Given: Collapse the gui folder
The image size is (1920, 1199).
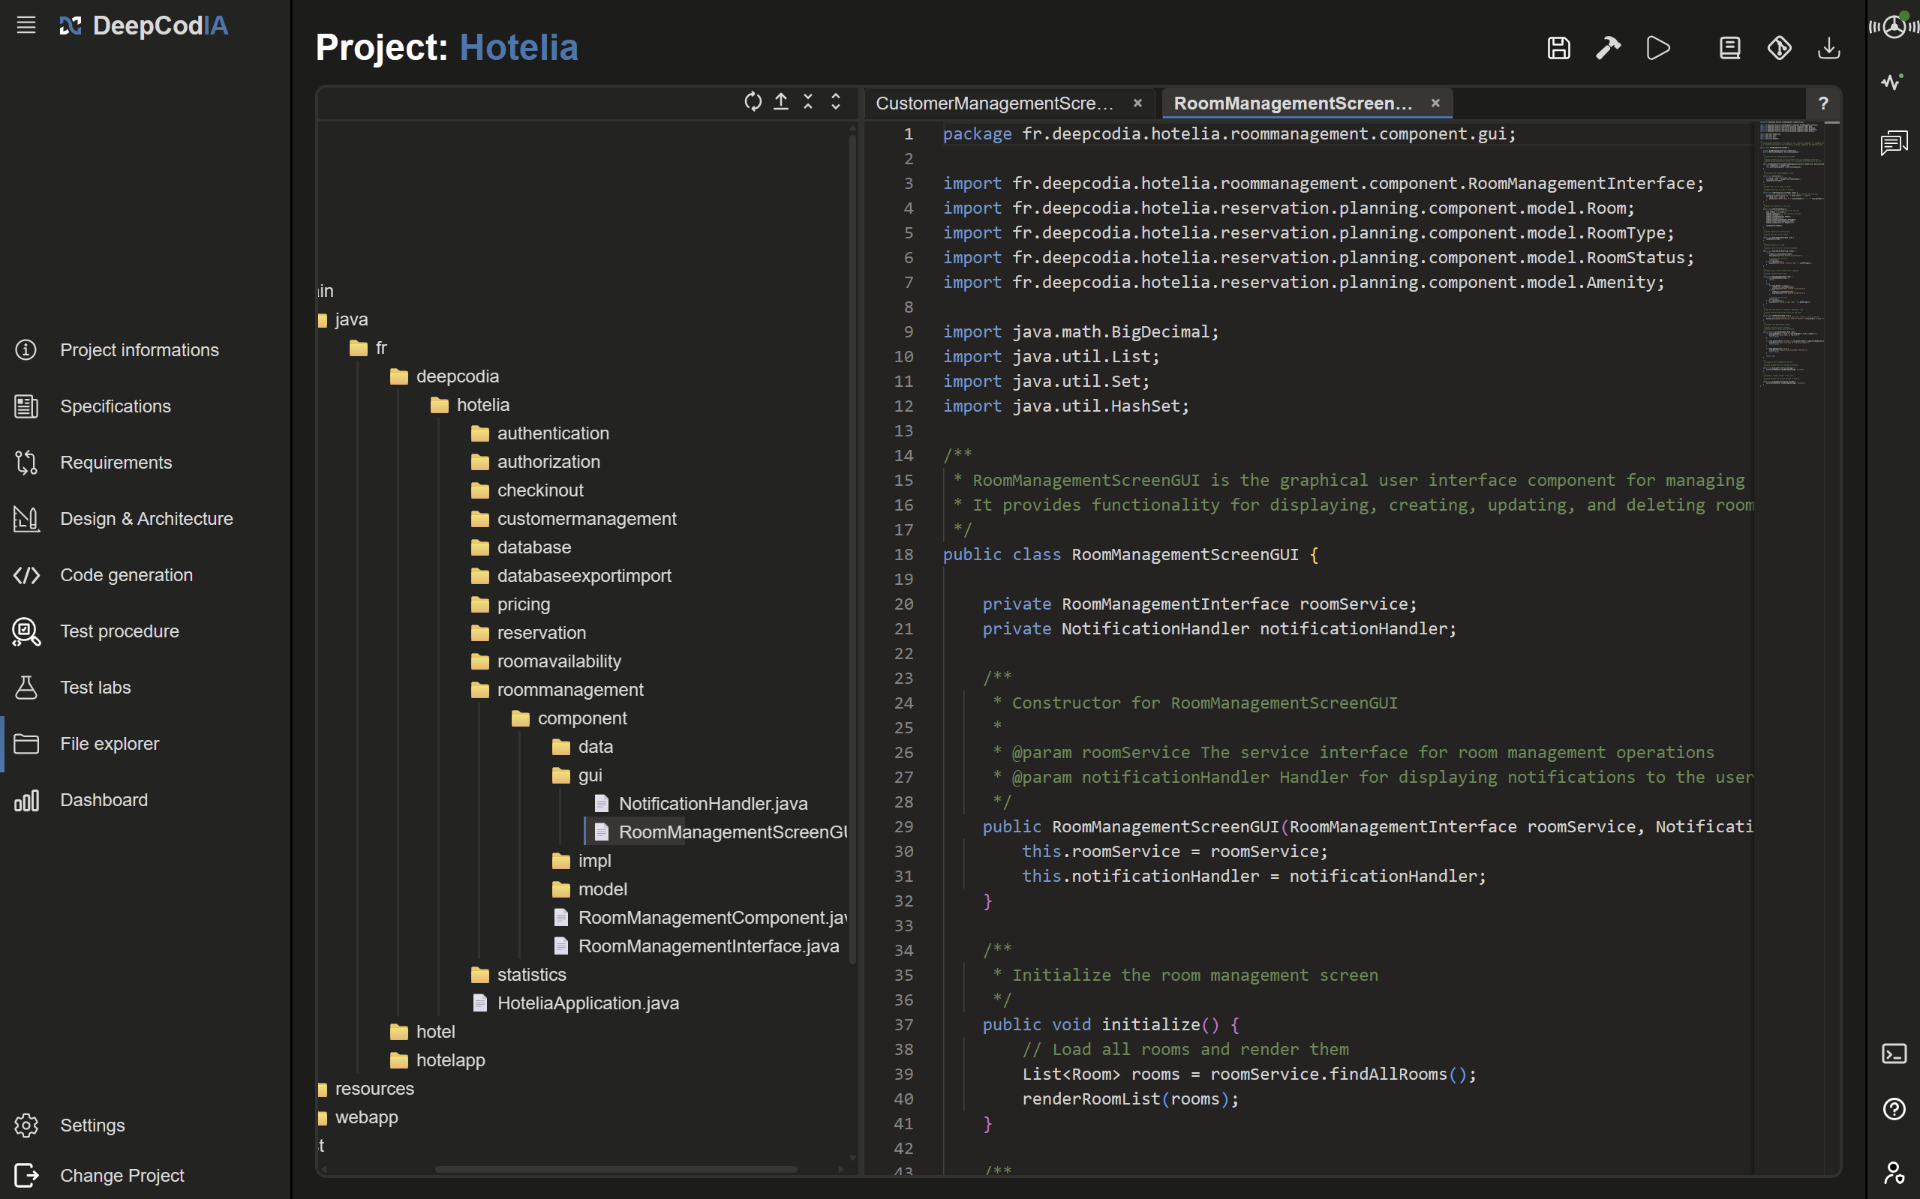Looking at the screenshot, I should click(x=578, y=776).
